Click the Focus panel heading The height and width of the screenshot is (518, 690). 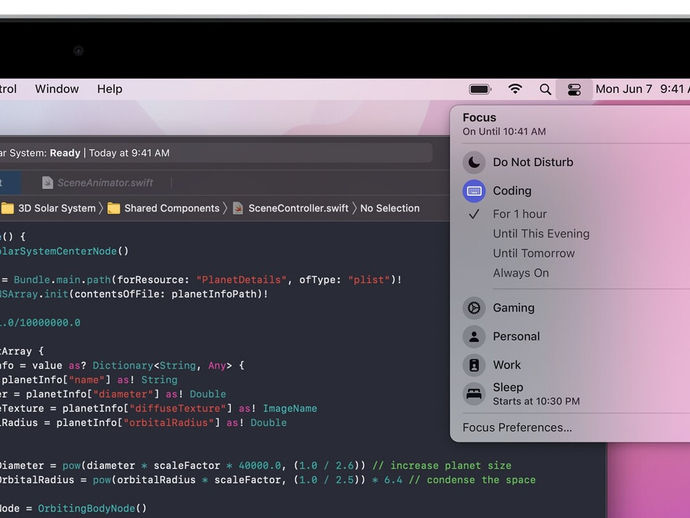tap(479, 118)
